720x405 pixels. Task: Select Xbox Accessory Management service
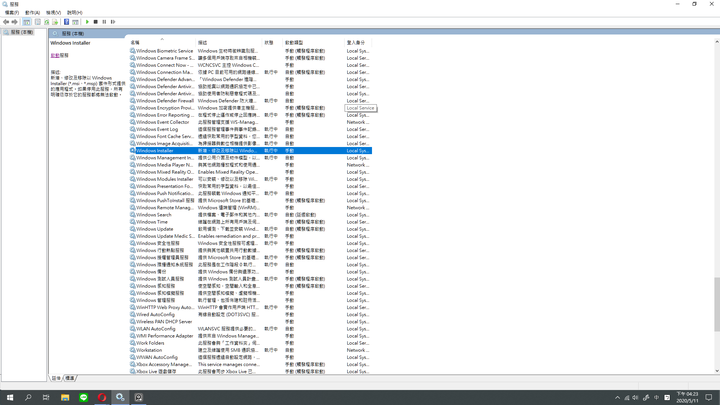click(250, 364)
